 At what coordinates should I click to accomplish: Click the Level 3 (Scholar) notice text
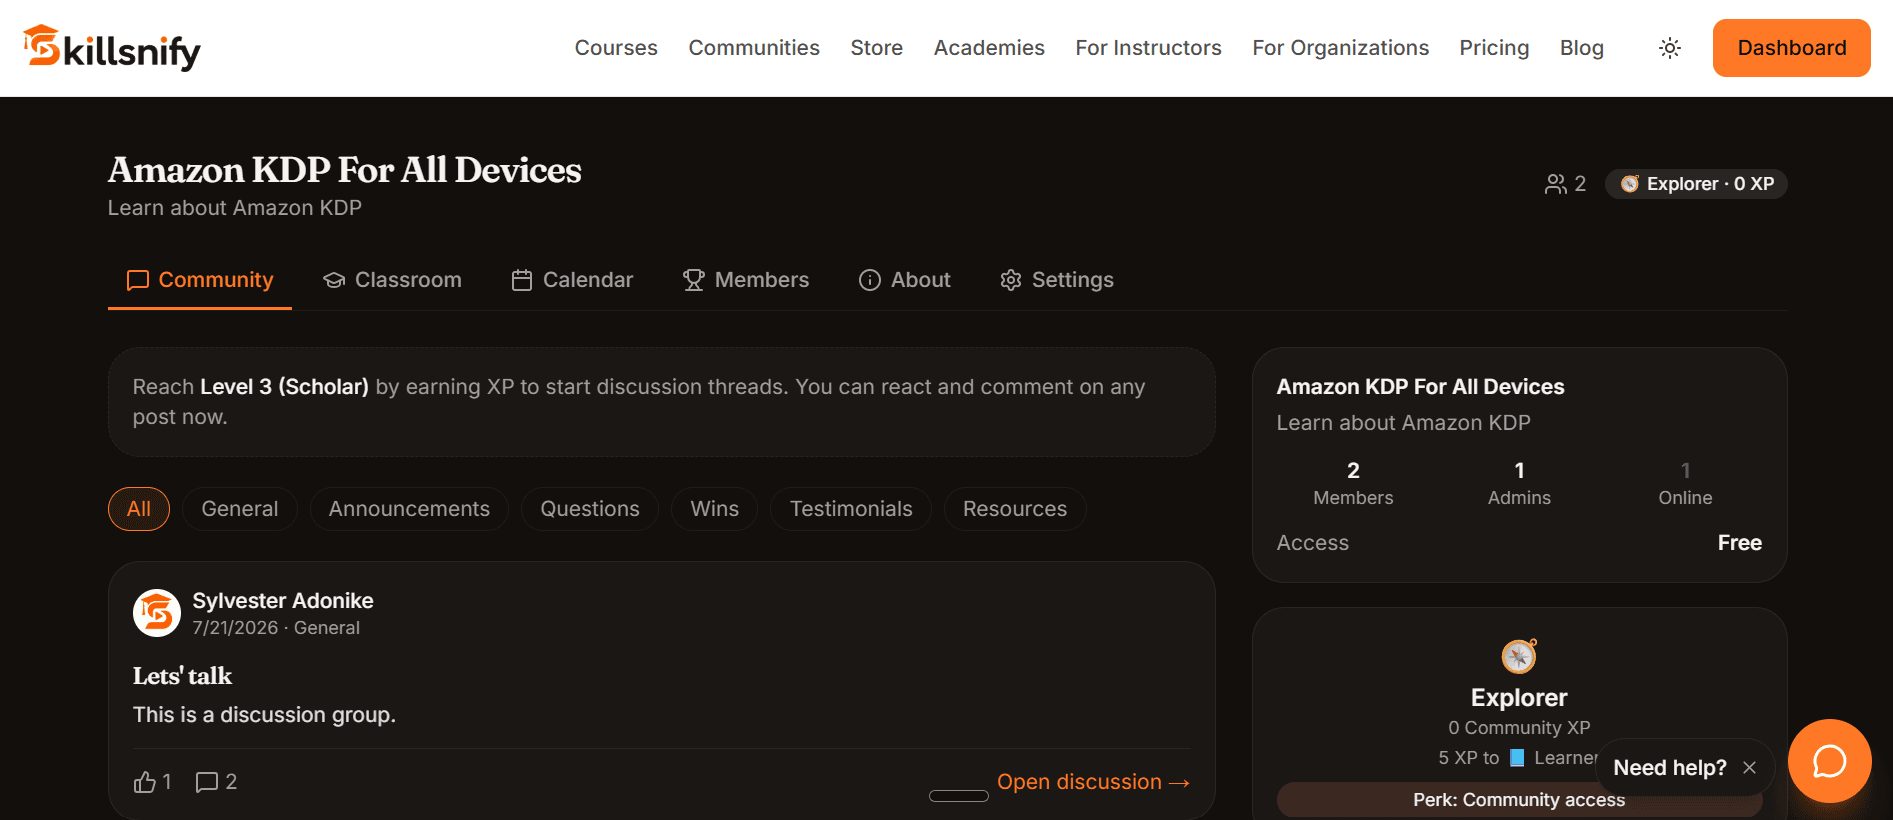click(285, 387)
